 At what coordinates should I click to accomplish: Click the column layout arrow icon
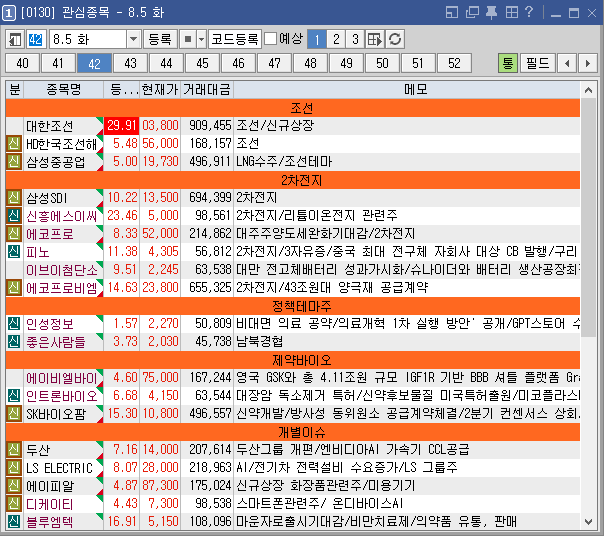(x=375, y=39)
